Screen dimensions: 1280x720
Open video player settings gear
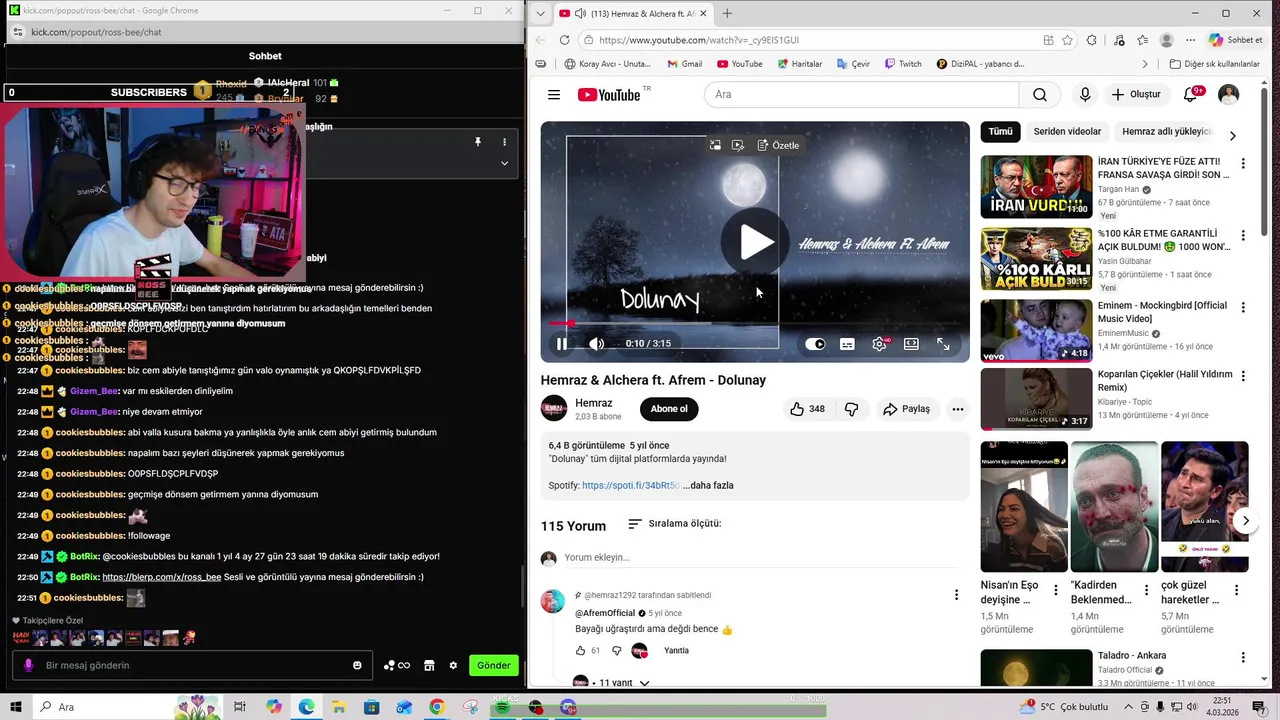click(879, 344)
